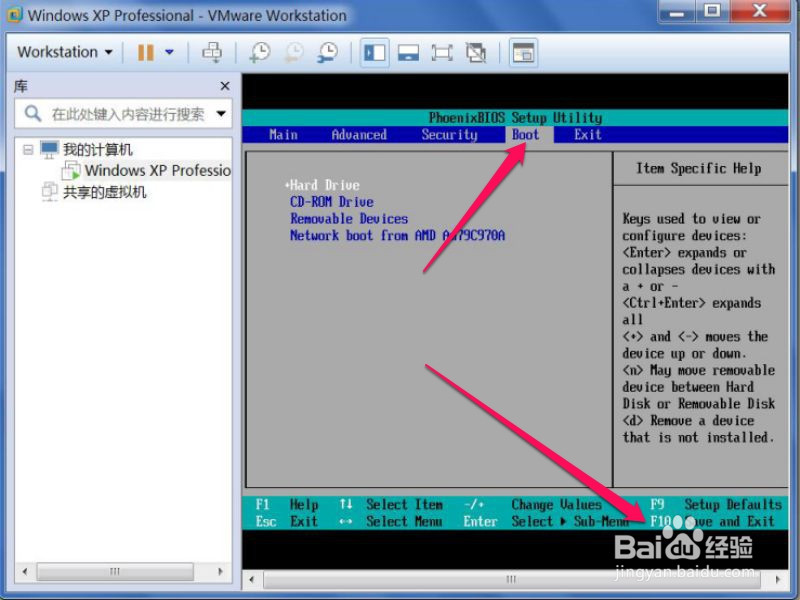Open power options dropdown arrow

pos(169,52)
